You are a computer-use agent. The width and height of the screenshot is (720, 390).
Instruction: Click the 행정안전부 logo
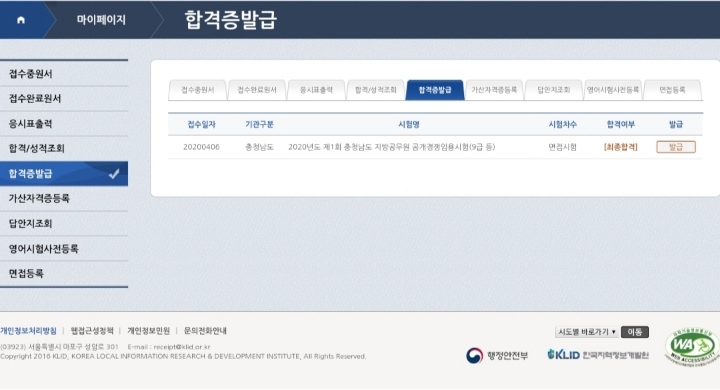tap(497, 355)
